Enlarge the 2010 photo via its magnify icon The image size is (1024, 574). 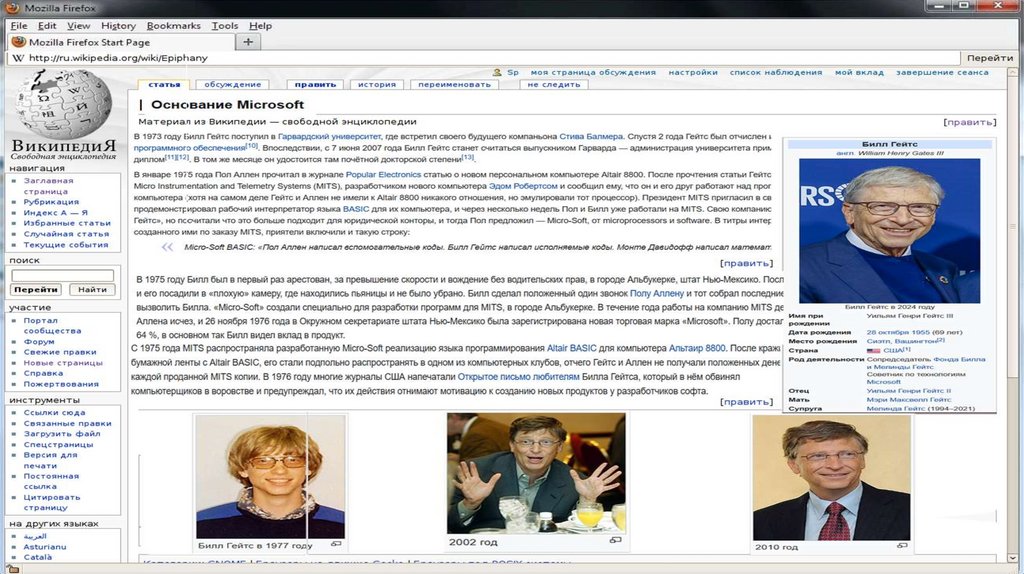902,545
